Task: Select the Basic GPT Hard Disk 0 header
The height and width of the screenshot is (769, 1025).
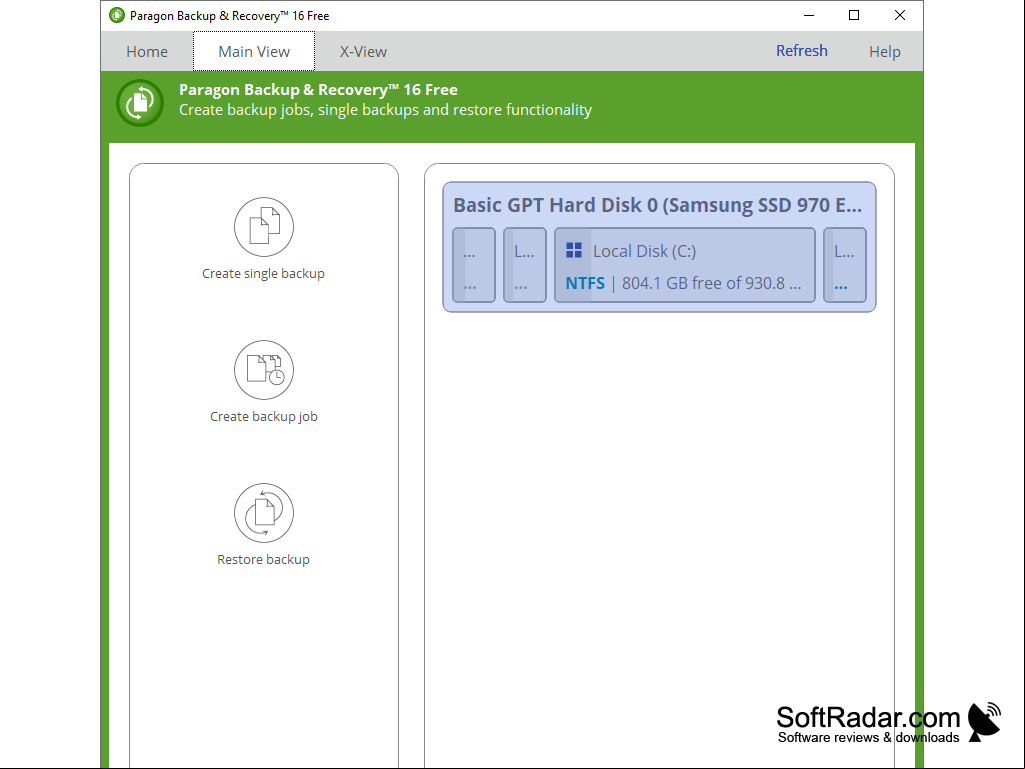Action: point(658,205)
